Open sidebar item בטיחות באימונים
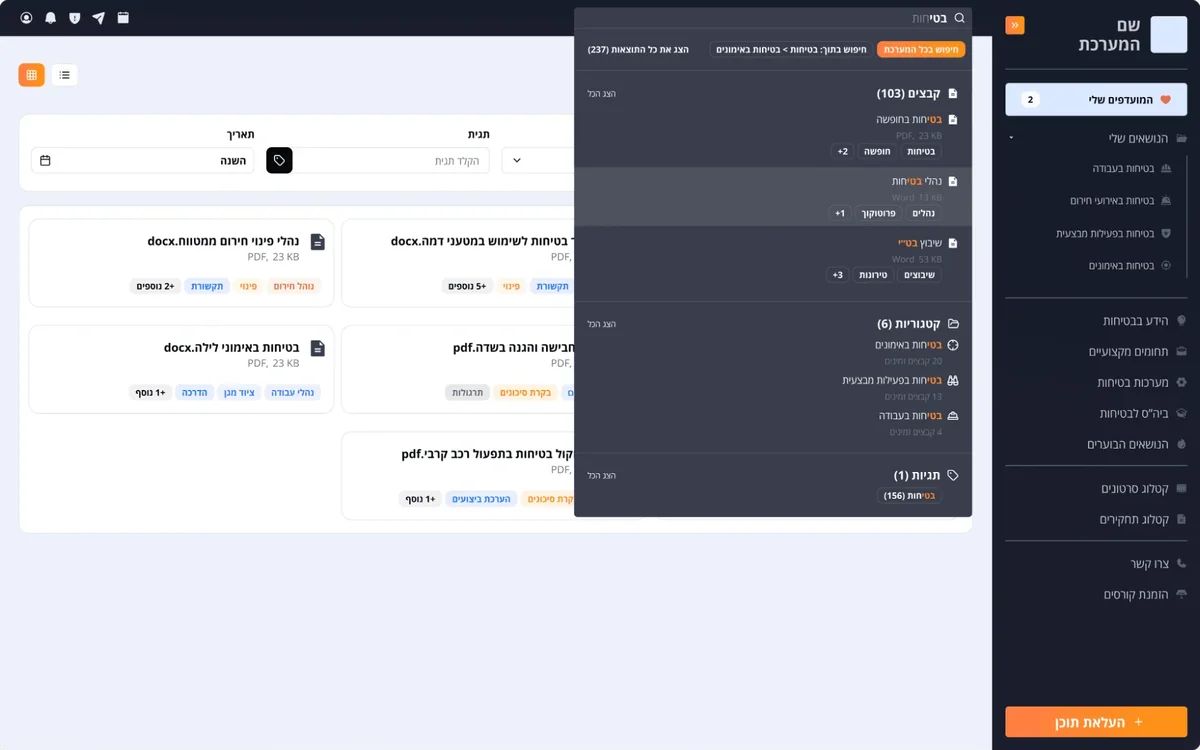Viewport: 1200px width, 750px height. (x=1120, y=266)
